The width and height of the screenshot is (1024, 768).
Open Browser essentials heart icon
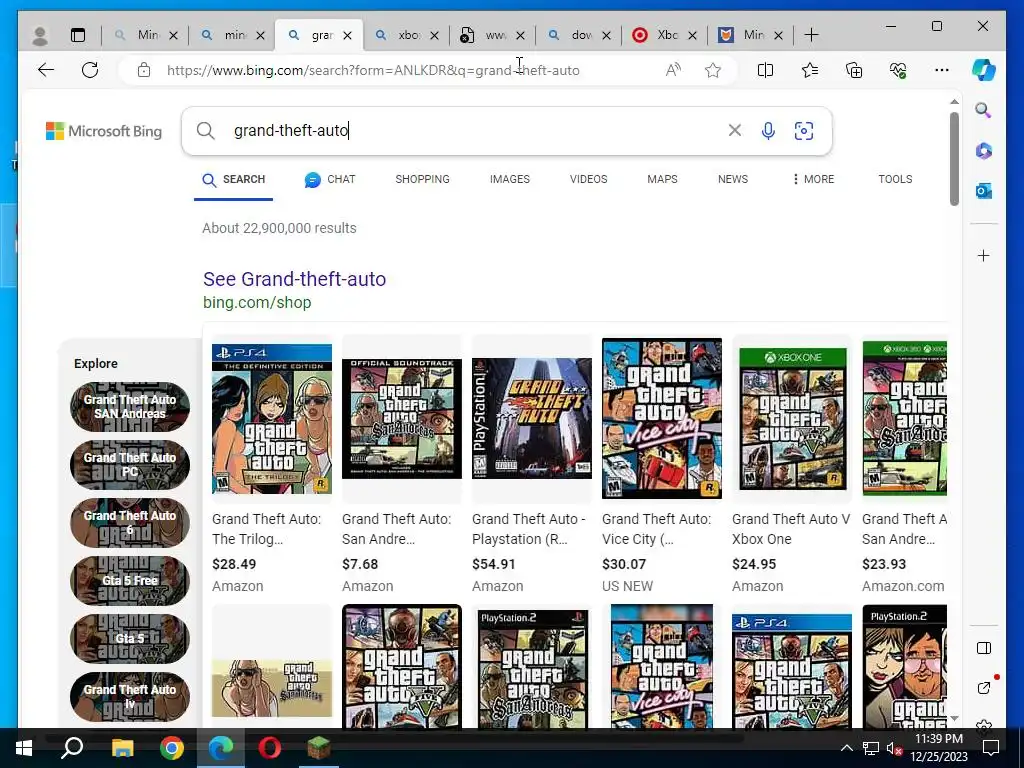(898, 70)
